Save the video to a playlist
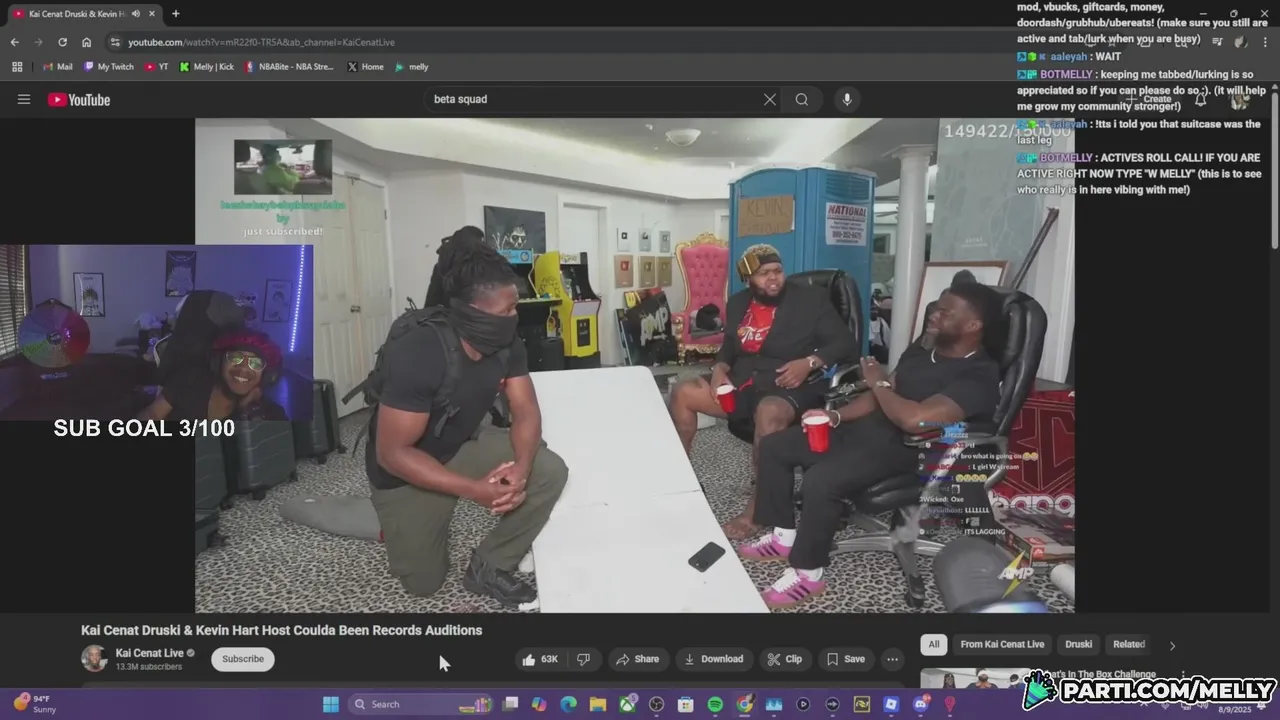The width and height of the screenshot is (1280, 720). click(x=846, y=659)
